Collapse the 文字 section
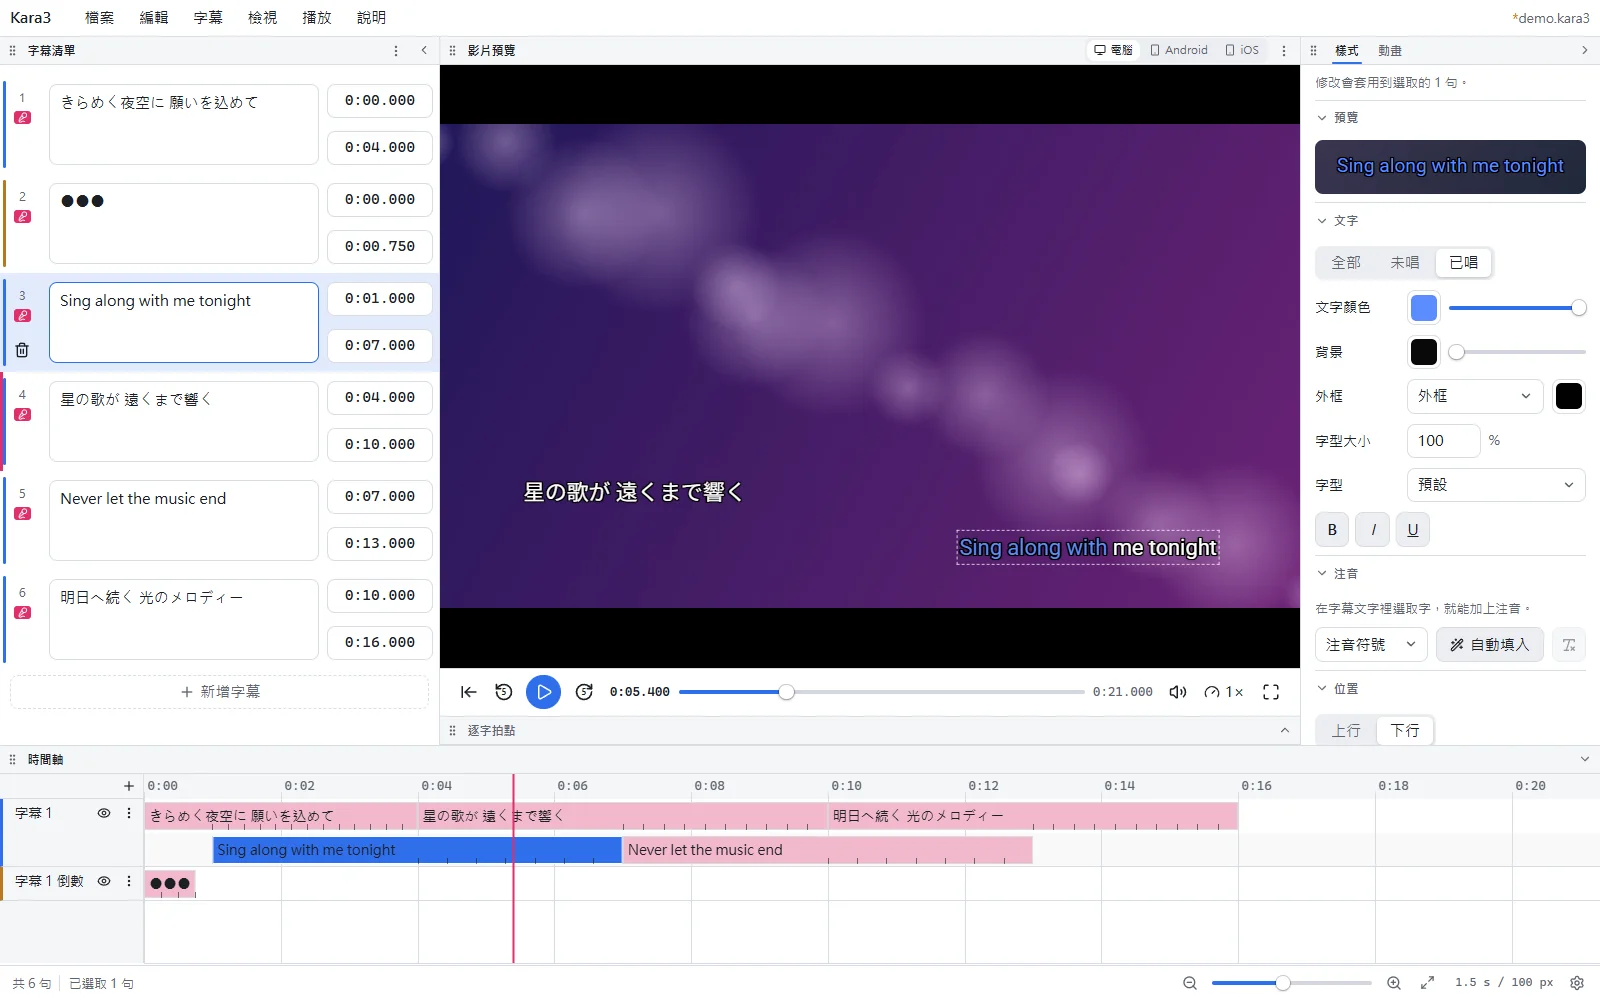 pyautogui.click(x=1337, y=221)
